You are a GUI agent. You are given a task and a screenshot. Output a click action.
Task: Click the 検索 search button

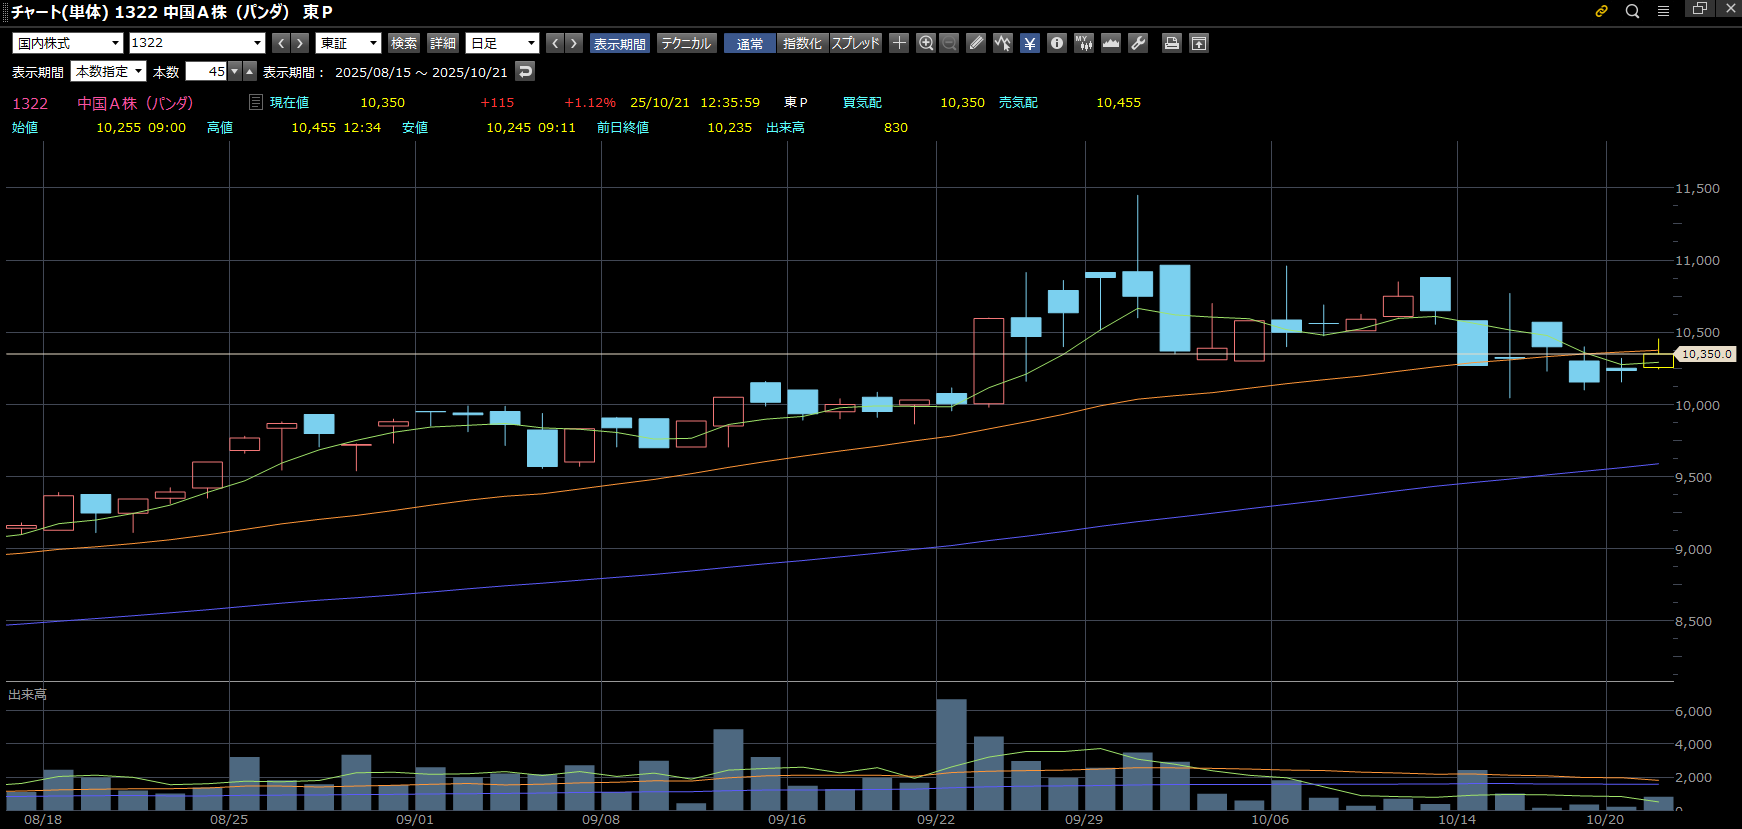(x=404, y=43)
